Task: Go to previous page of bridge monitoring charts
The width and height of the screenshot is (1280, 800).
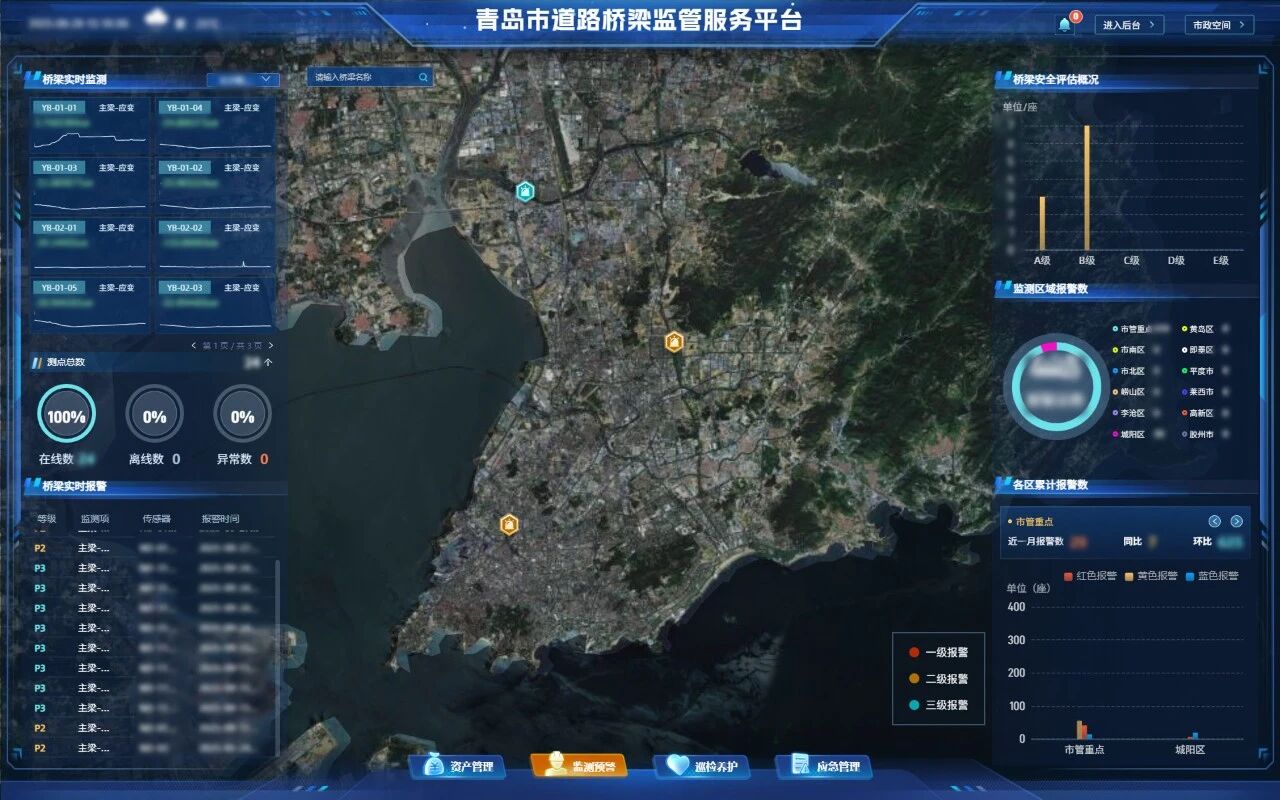Action: 194,345
